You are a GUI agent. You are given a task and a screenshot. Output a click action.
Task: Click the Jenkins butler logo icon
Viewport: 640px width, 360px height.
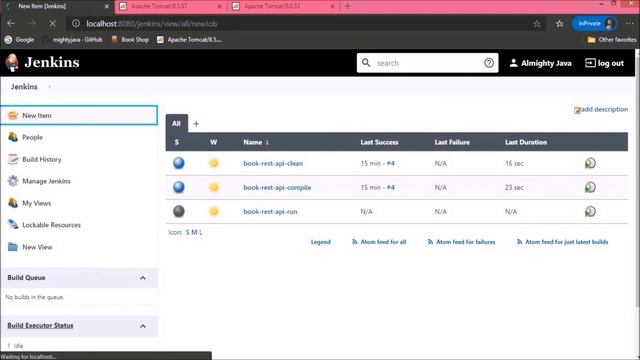[x=12, y=62]
